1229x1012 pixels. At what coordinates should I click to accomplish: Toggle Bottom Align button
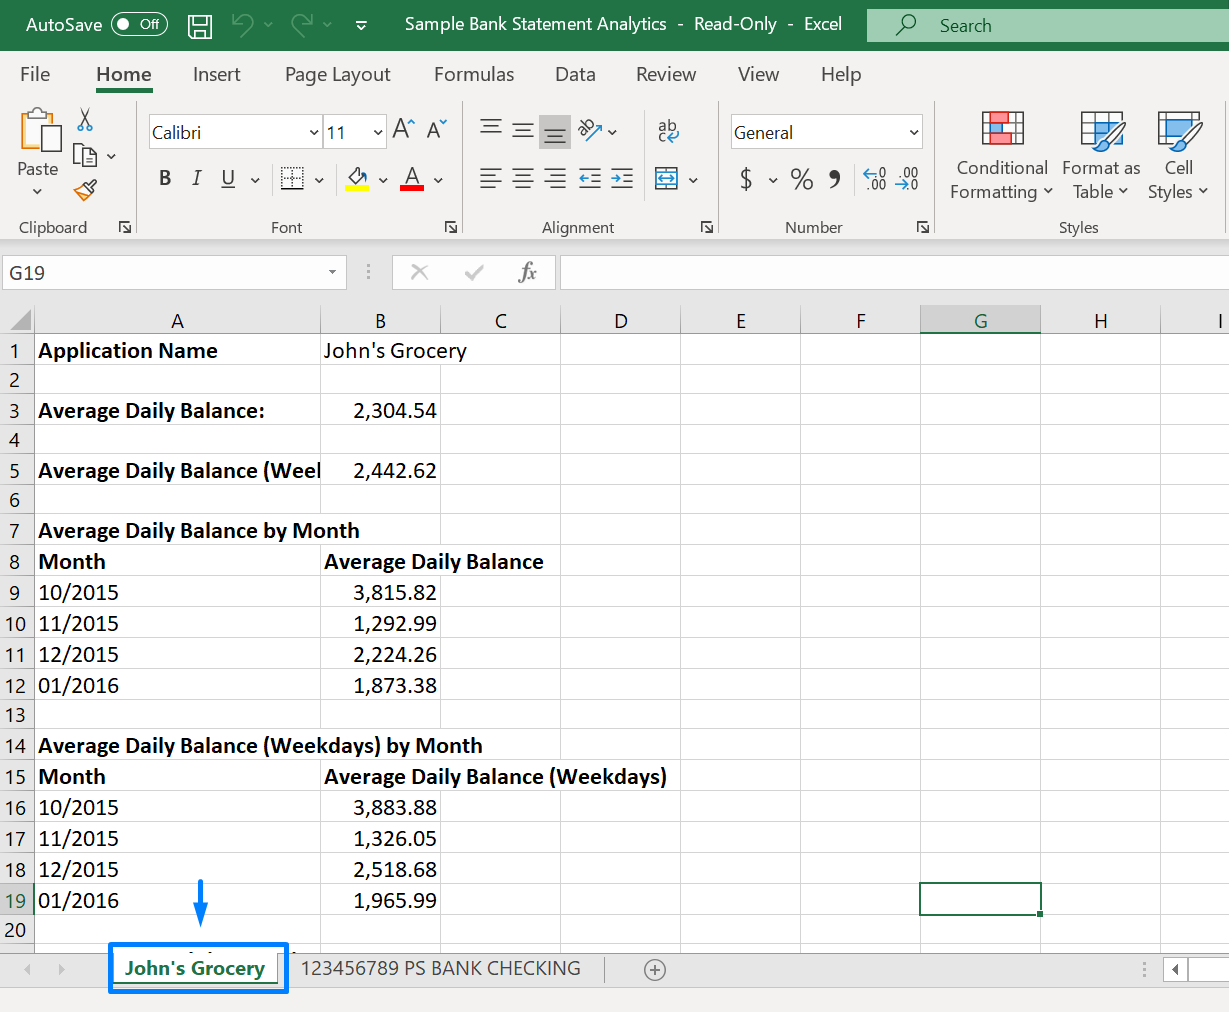555,131
